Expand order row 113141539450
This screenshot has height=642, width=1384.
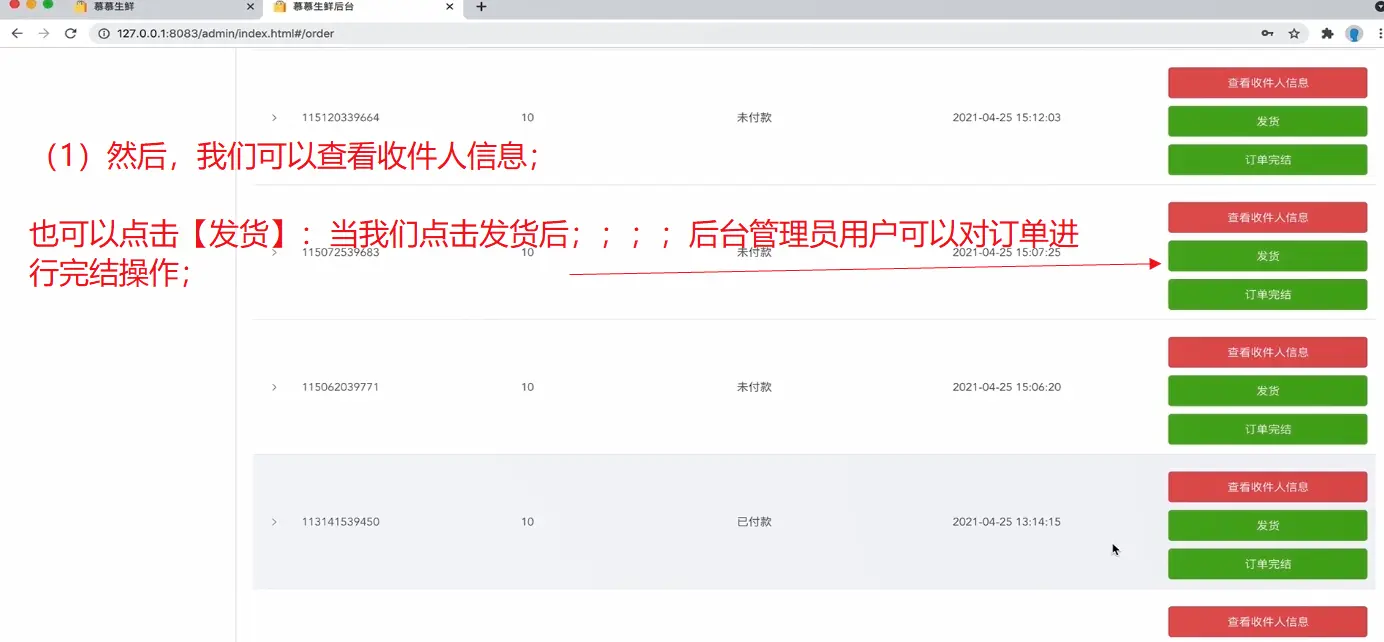(x=274, y=522)
